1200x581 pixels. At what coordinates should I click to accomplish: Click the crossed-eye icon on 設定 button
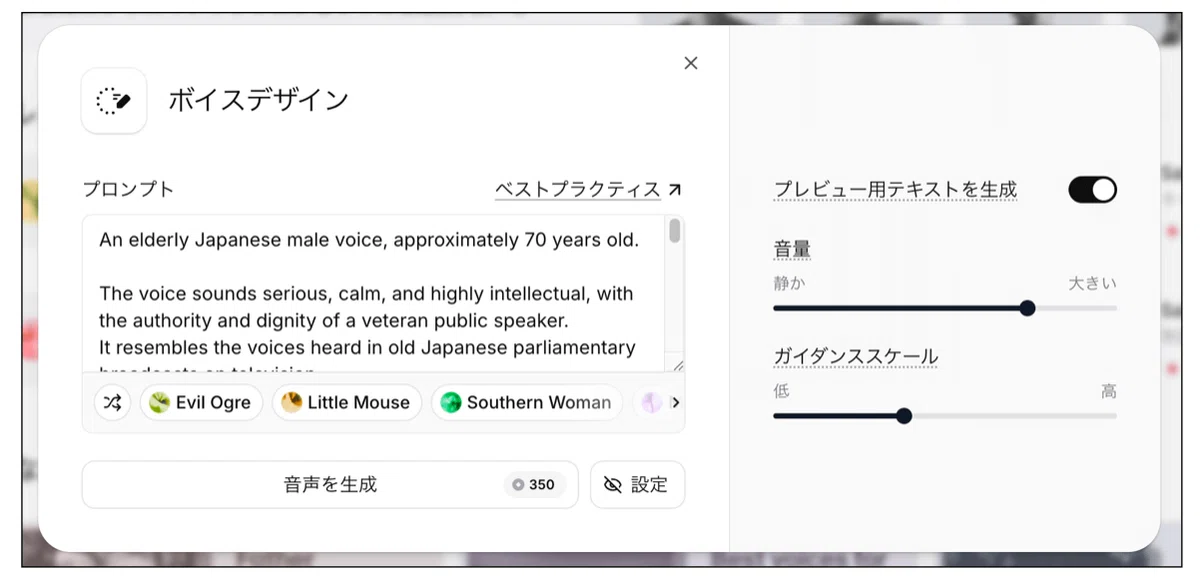[613, 485]
